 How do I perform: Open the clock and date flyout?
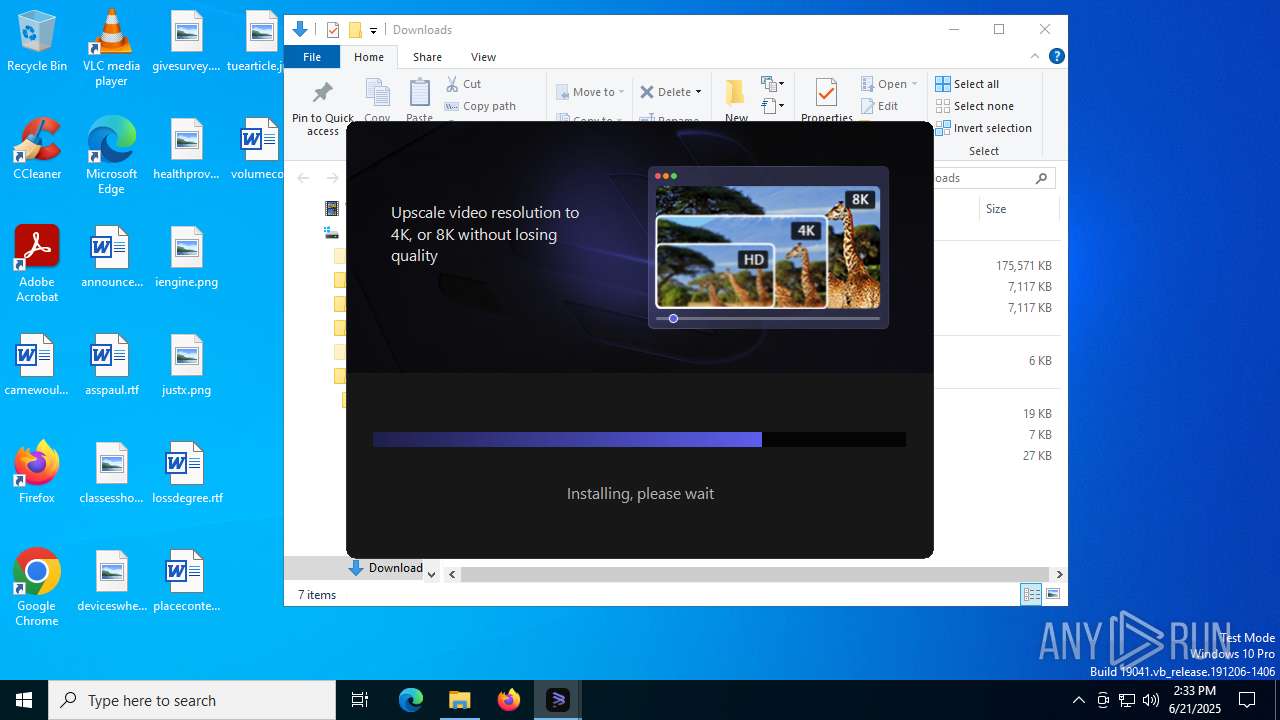point(1194,700)
